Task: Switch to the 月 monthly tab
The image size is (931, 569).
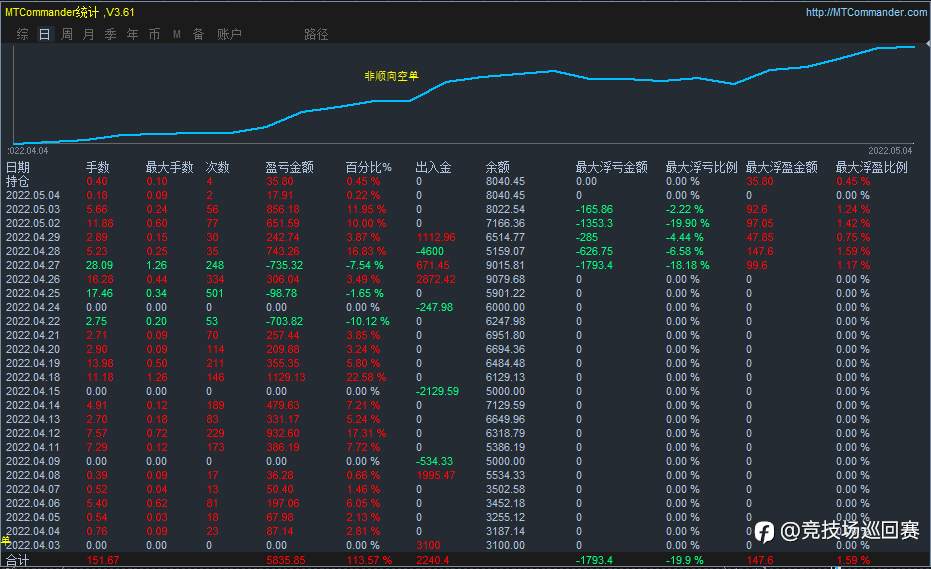Action: coord(88,34)
